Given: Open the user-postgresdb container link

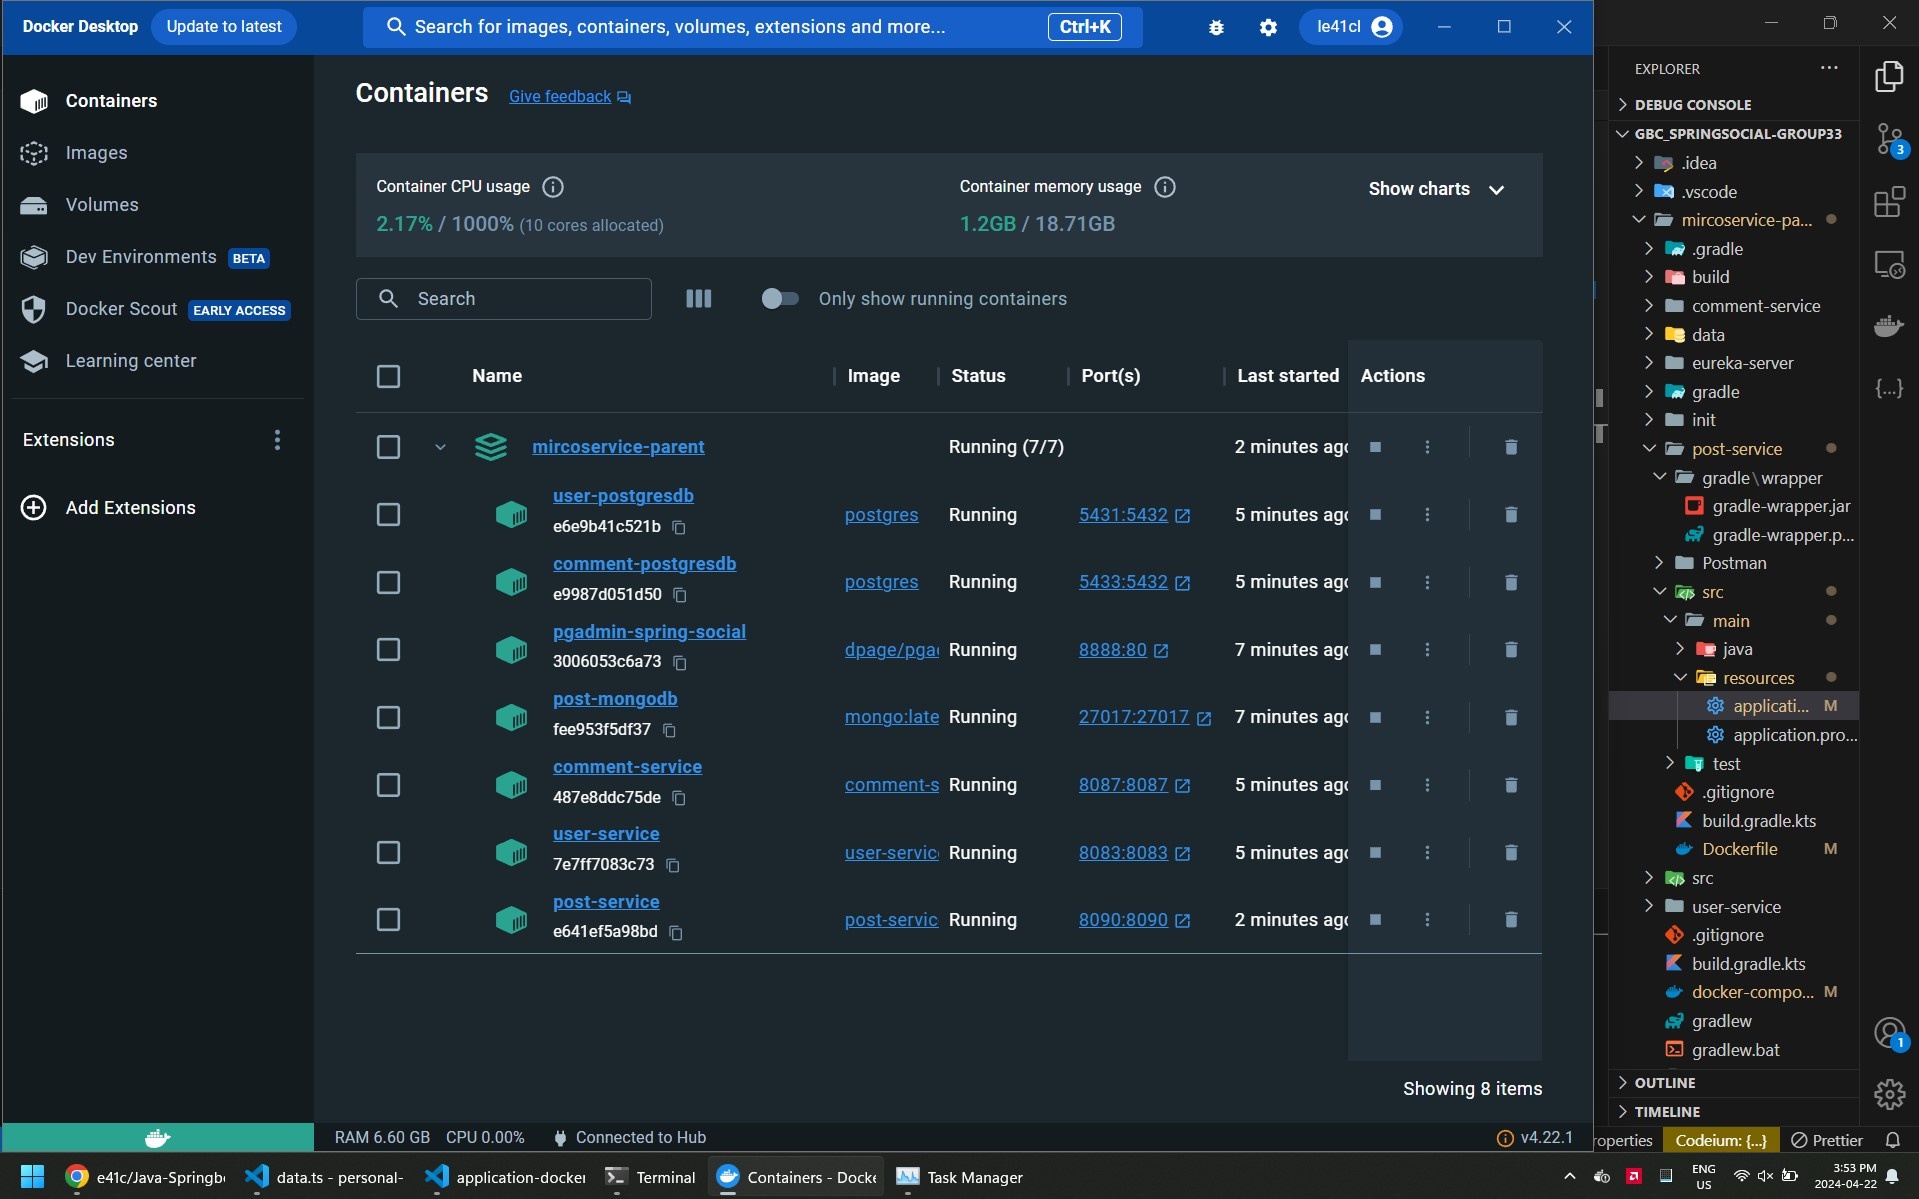Looking at the screenshot, I should [623, 496].
